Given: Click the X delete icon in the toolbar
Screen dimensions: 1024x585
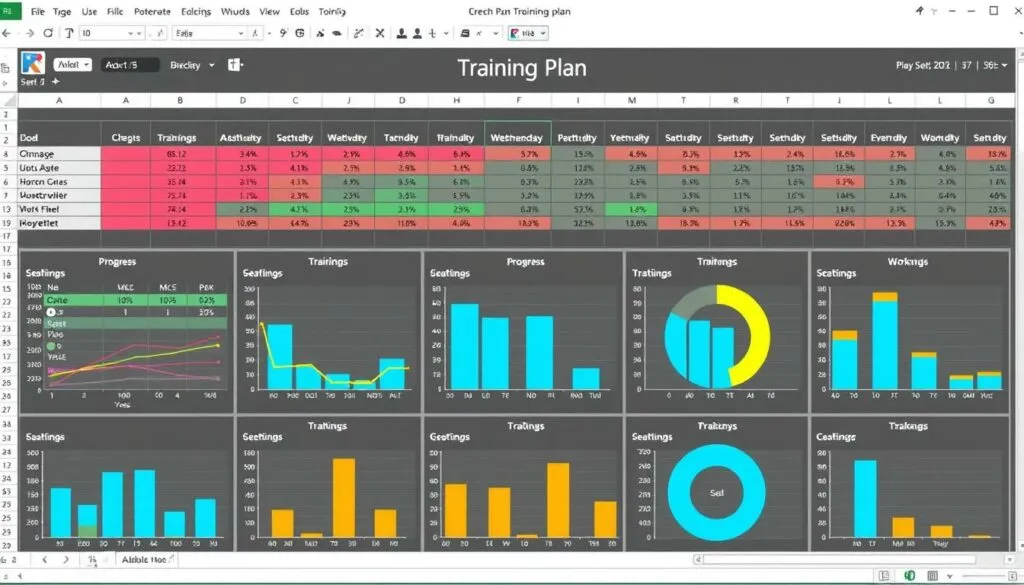Looking at the screenshot, I should (380, 33).
